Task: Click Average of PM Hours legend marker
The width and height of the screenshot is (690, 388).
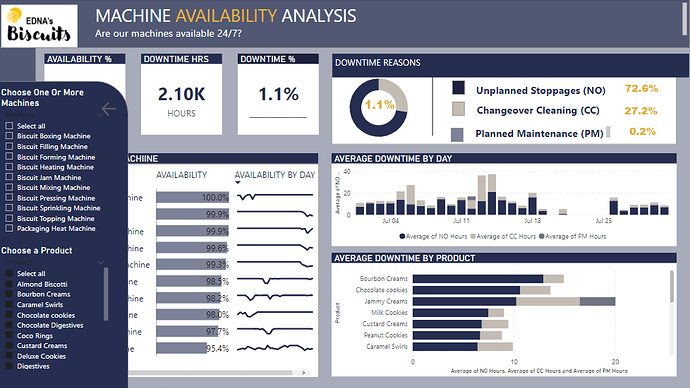Action: (x=542, y=236)
